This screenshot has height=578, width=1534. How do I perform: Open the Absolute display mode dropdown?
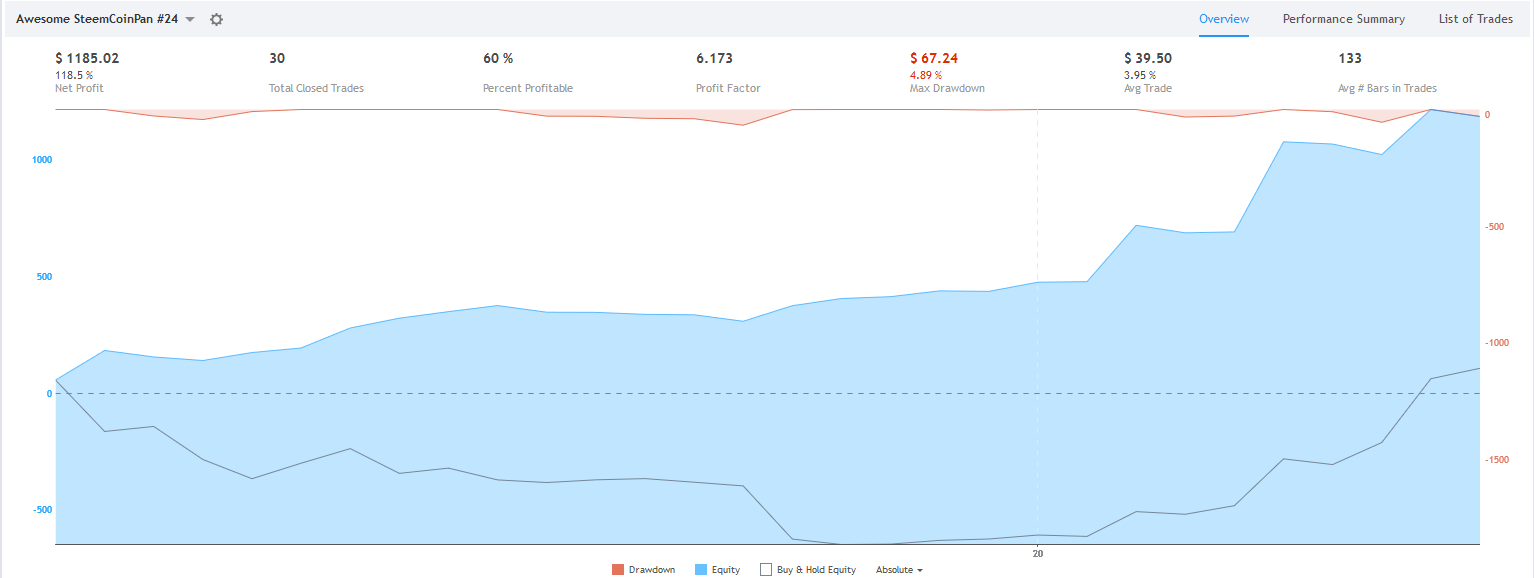pos(898,570)
